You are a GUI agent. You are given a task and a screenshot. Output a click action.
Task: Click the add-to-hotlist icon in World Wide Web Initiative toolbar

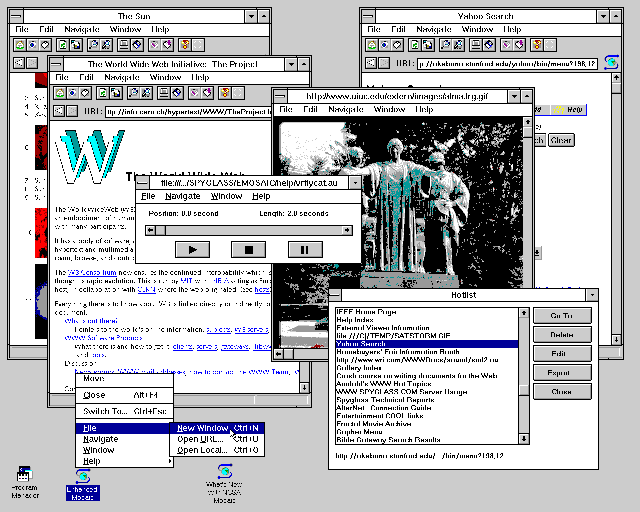click(x=207, y=93)
